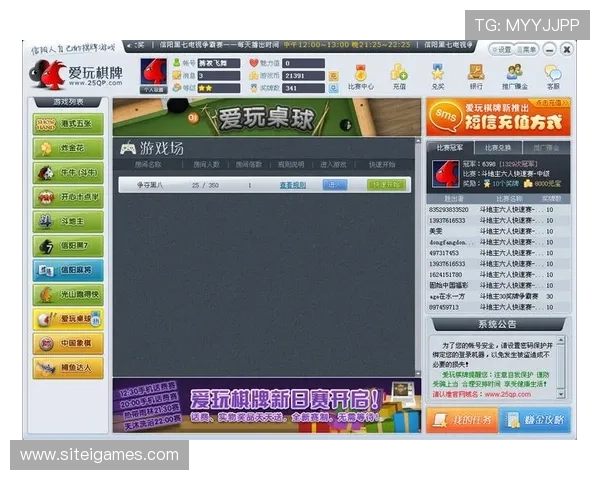Click scroll down arrow in 系统公告
The width and height of the screenshot is (600, 480).
561,394
